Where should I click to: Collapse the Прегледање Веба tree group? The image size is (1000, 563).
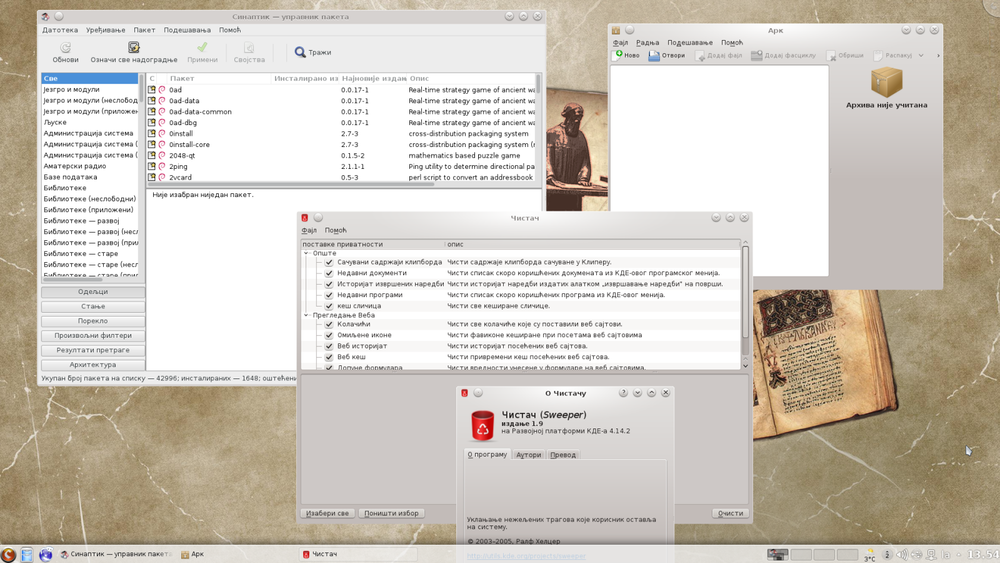tap(306, 315)
